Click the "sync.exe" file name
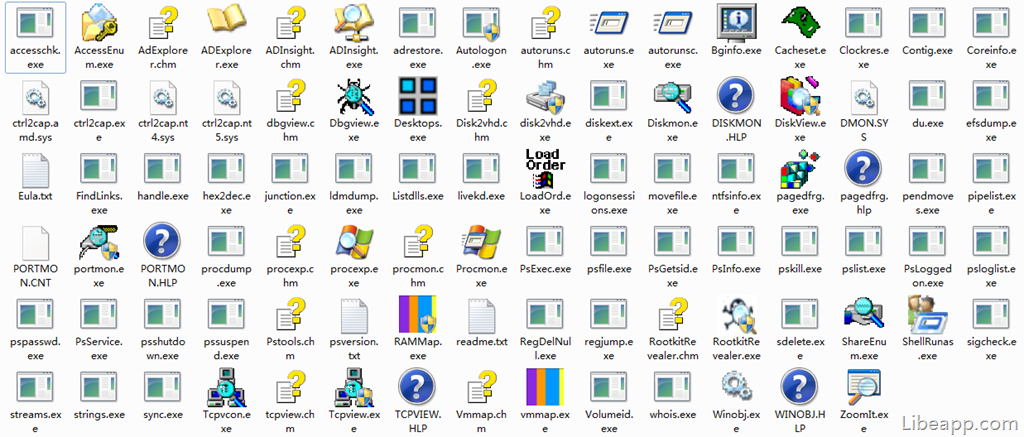The width and height of the screenshot is (1024, 437). (163, 415)
